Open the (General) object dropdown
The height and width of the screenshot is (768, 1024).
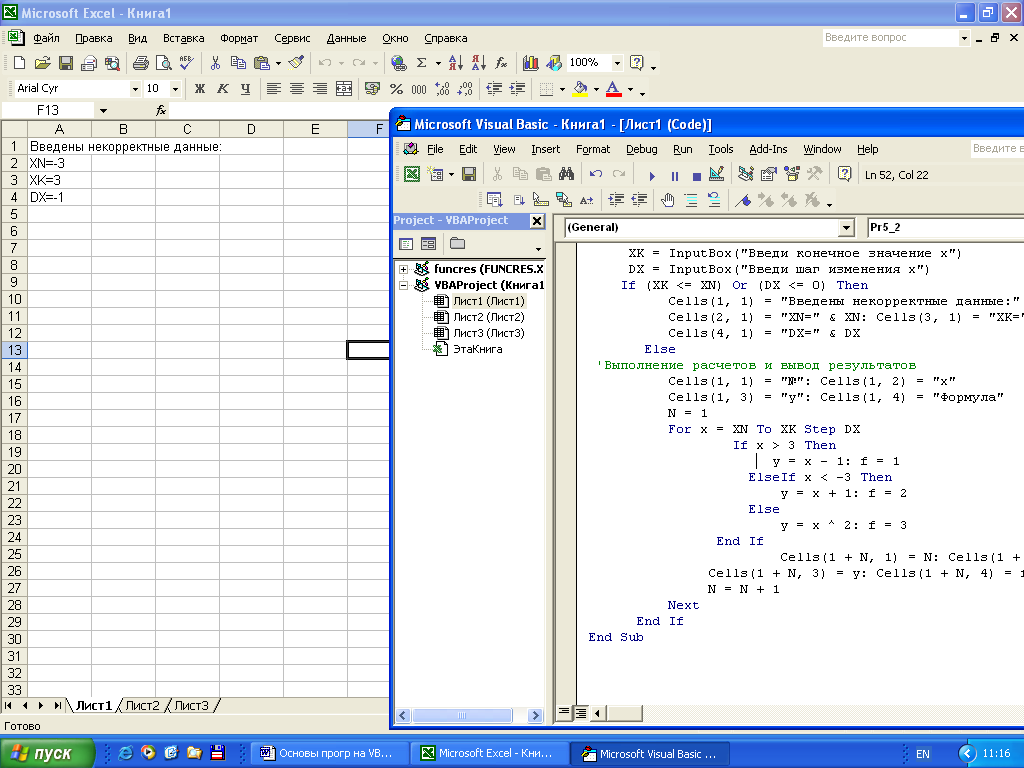[x=846, y=227]
